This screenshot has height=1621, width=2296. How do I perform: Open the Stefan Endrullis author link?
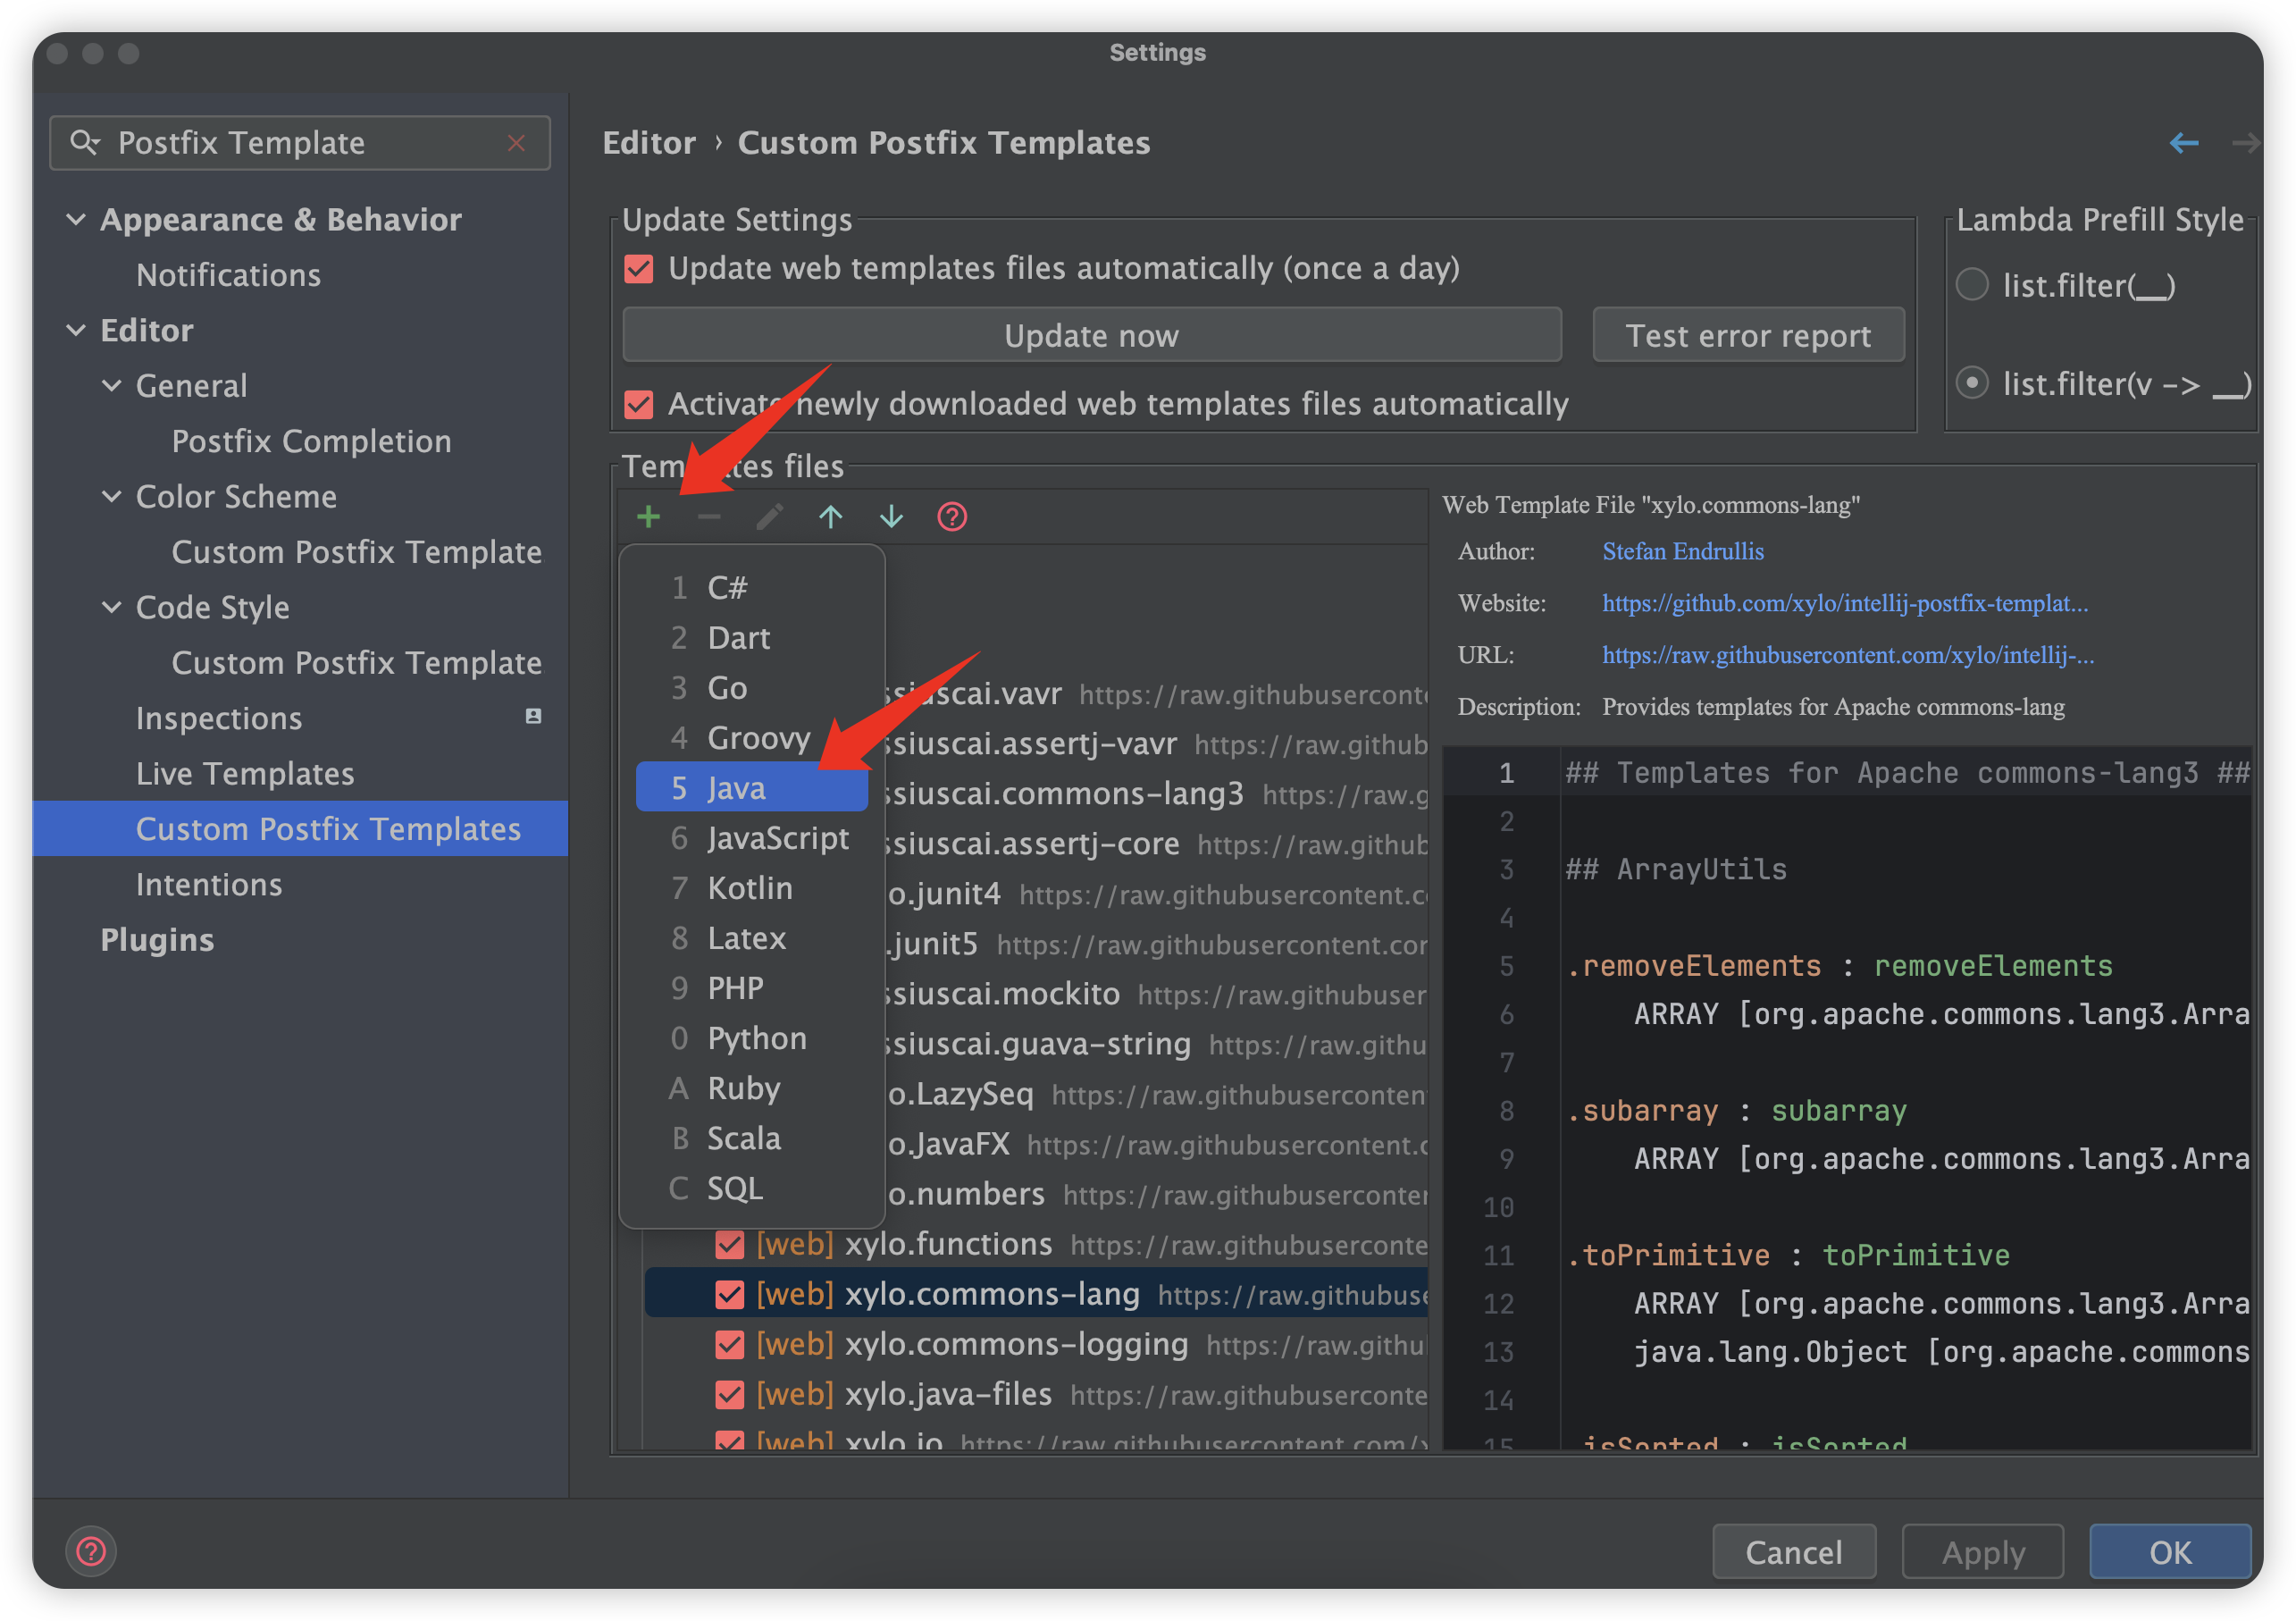pyautogui.click(x=1682, y=551)
